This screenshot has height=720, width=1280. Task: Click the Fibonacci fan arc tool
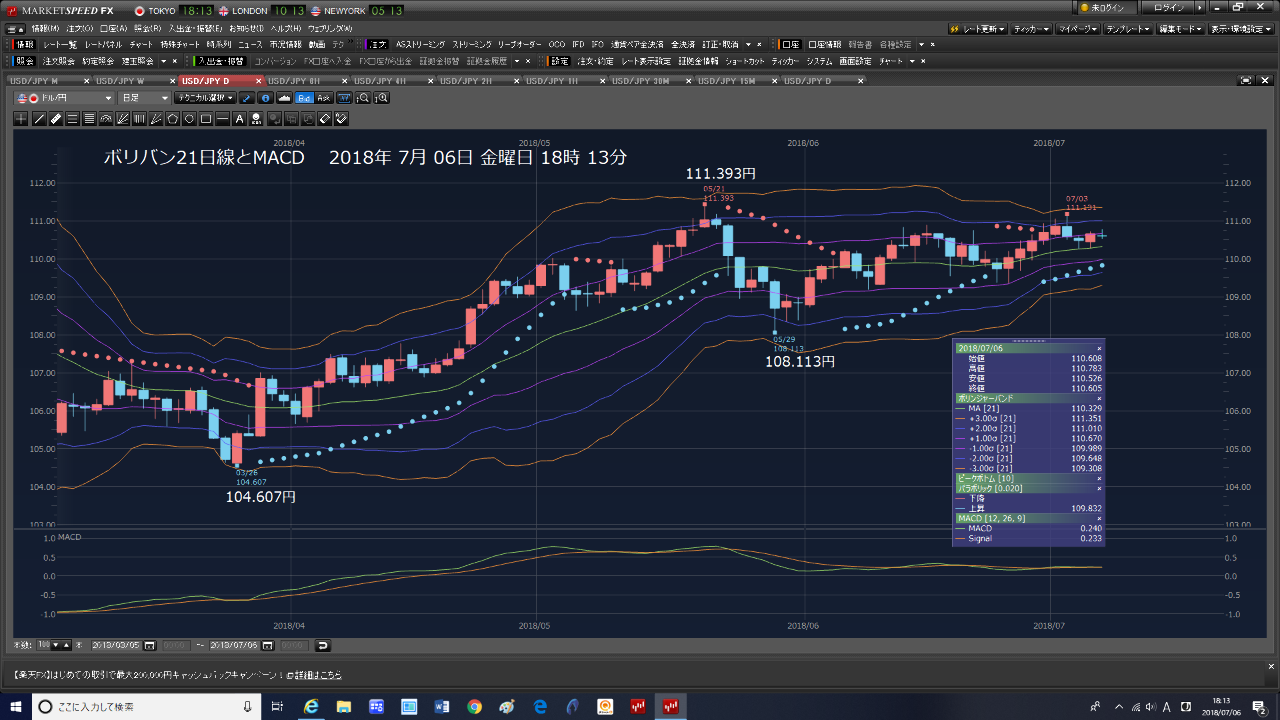click(106, 119)
